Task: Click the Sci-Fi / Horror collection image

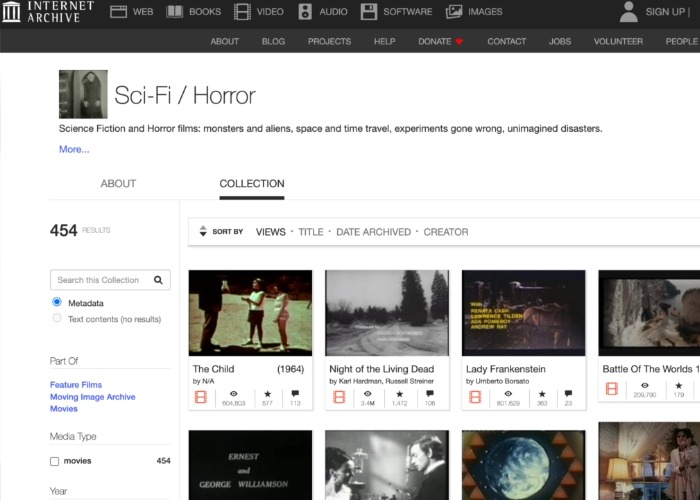Action: point(83,94)
